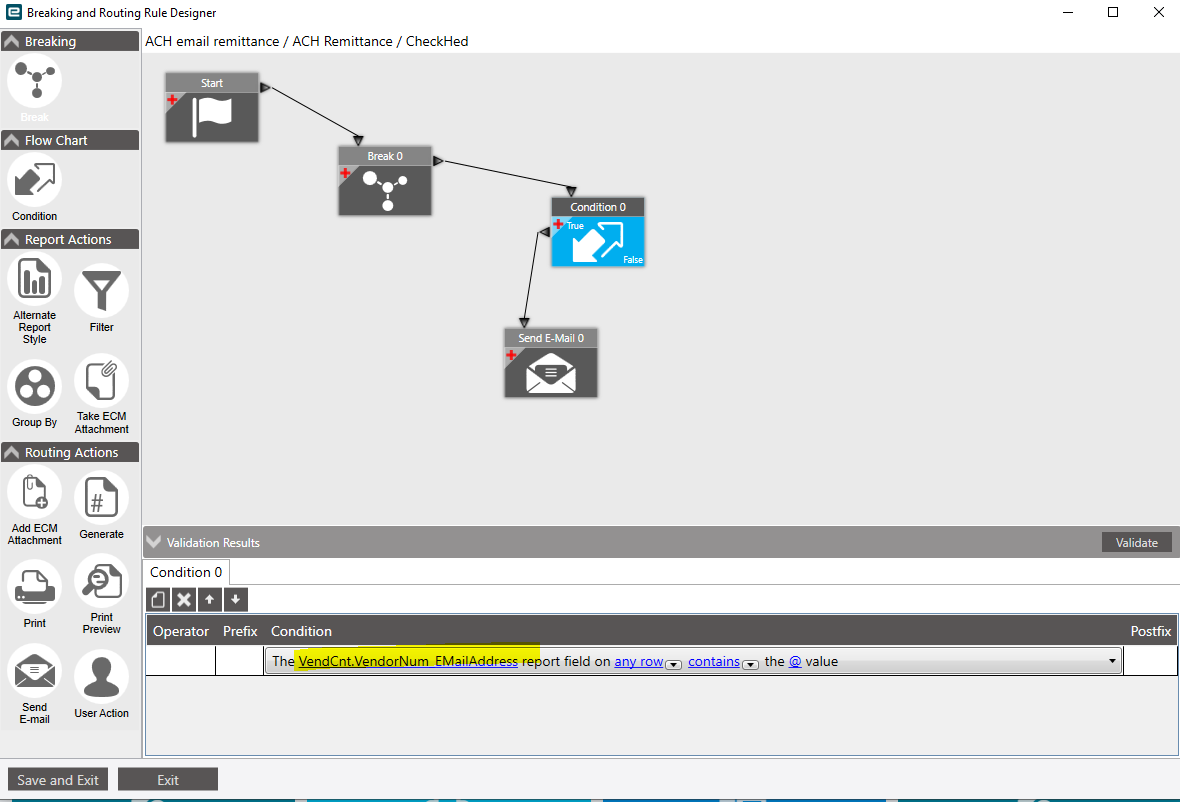Click the Postfix cell in condition row
The width and height of the screenshot is (1180, 802).
[x=1150, y=661]
